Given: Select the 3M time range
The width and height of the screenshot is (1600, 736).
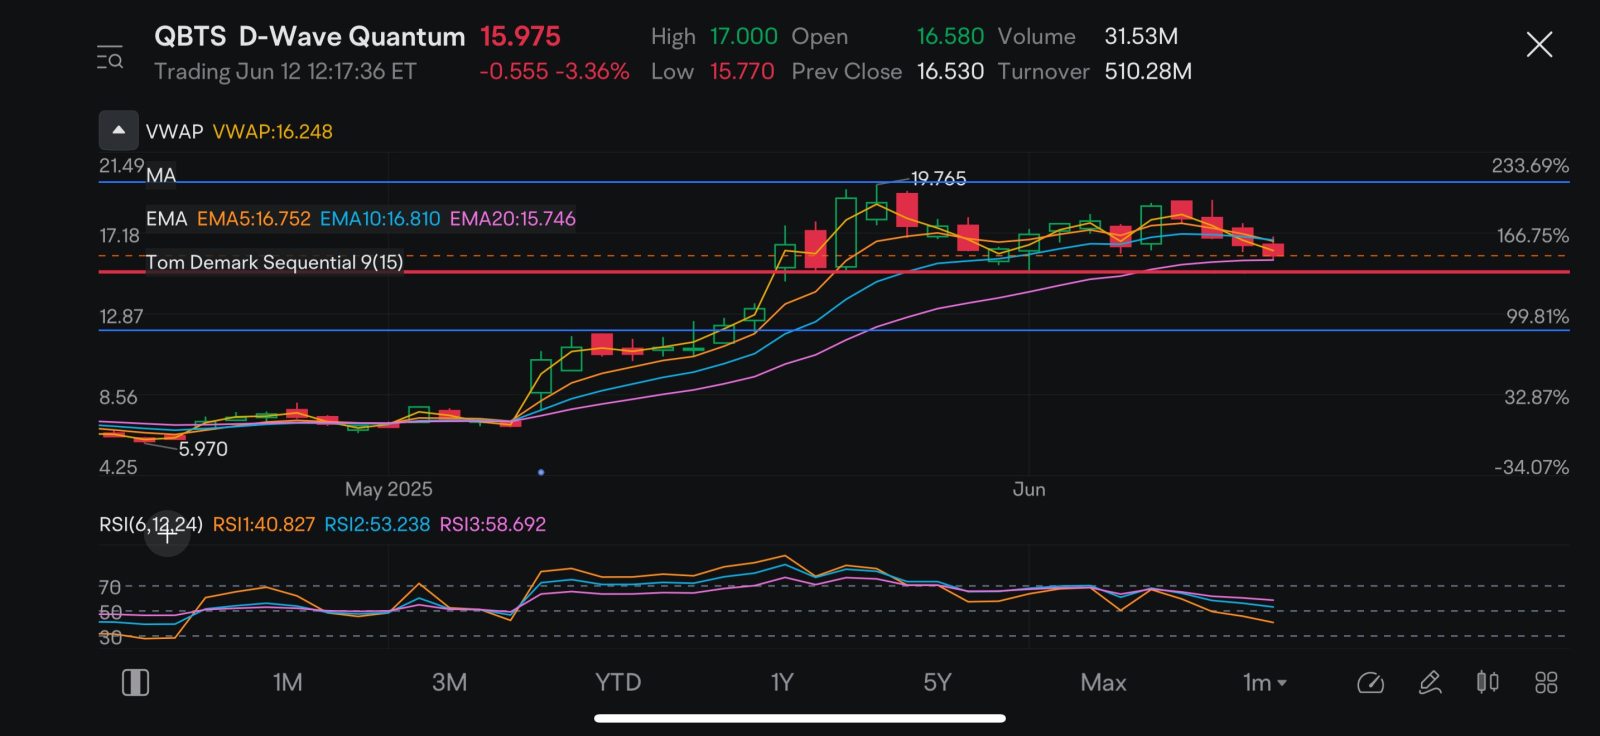Looking at the screenshot, I should tap(449, 683).
